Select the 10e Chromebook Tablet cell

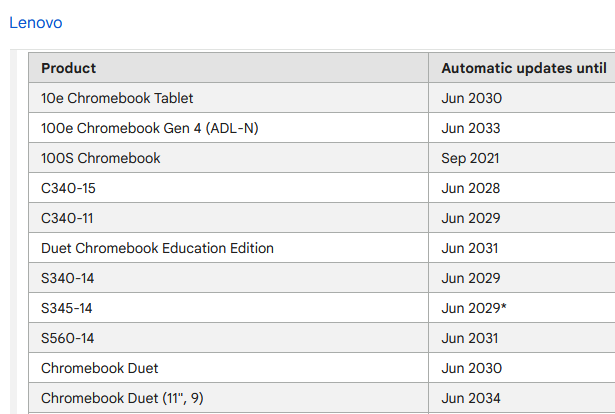(x=117, y=98)
